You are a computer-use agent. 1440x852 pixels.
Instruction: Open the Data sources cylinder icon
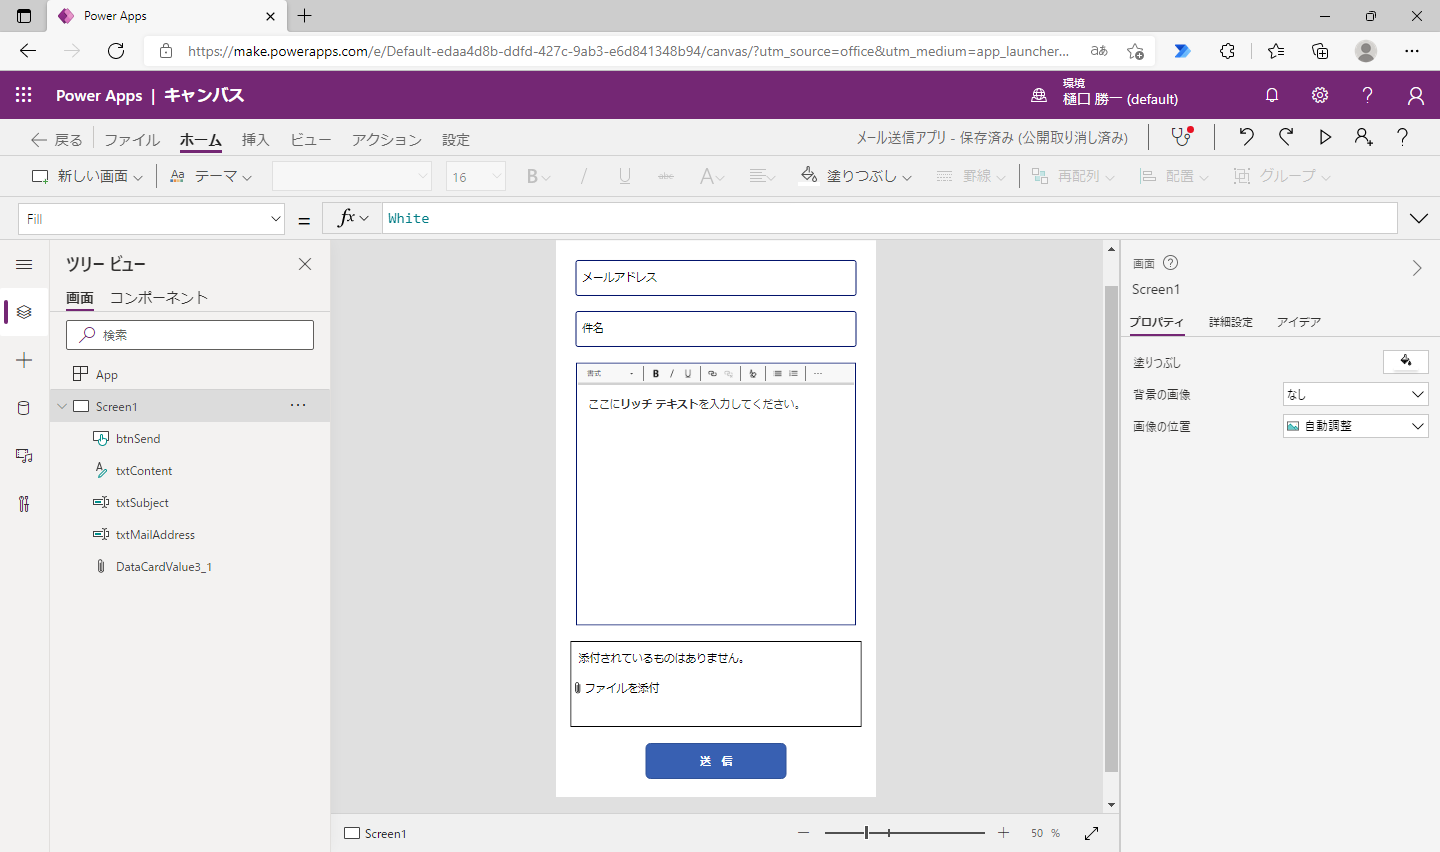tap(25, 408)
